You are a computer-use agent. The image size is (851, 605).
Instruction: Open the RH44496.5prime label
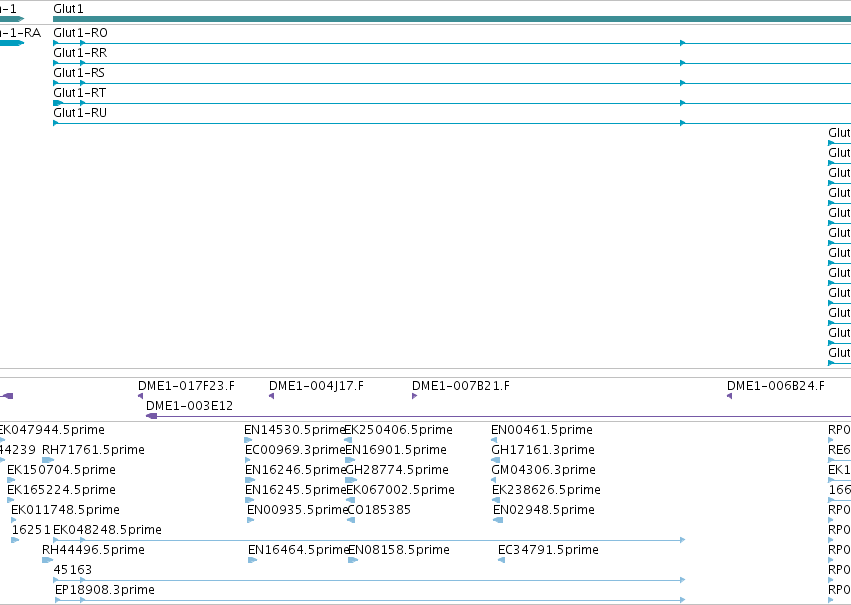[93, 551]
